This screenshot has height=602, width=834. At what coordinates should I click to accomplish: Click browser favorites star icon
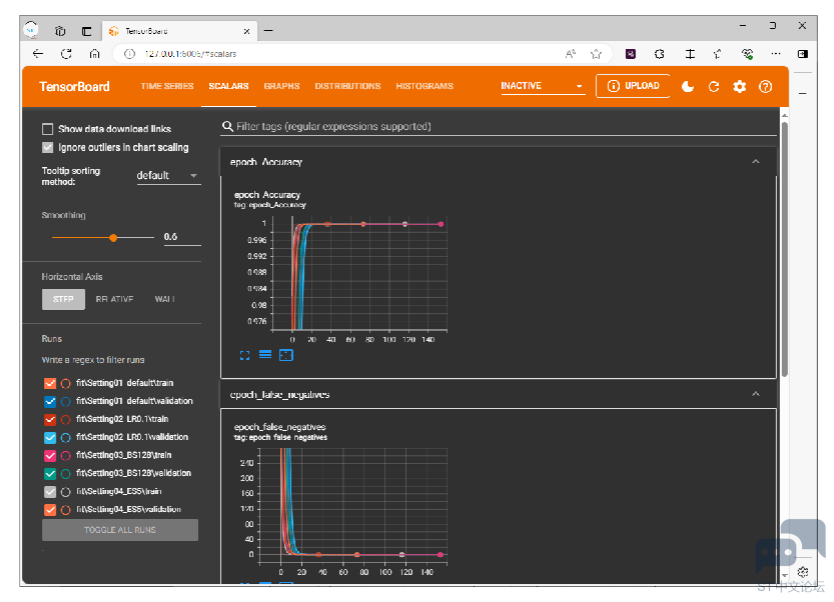coord(596,53)
